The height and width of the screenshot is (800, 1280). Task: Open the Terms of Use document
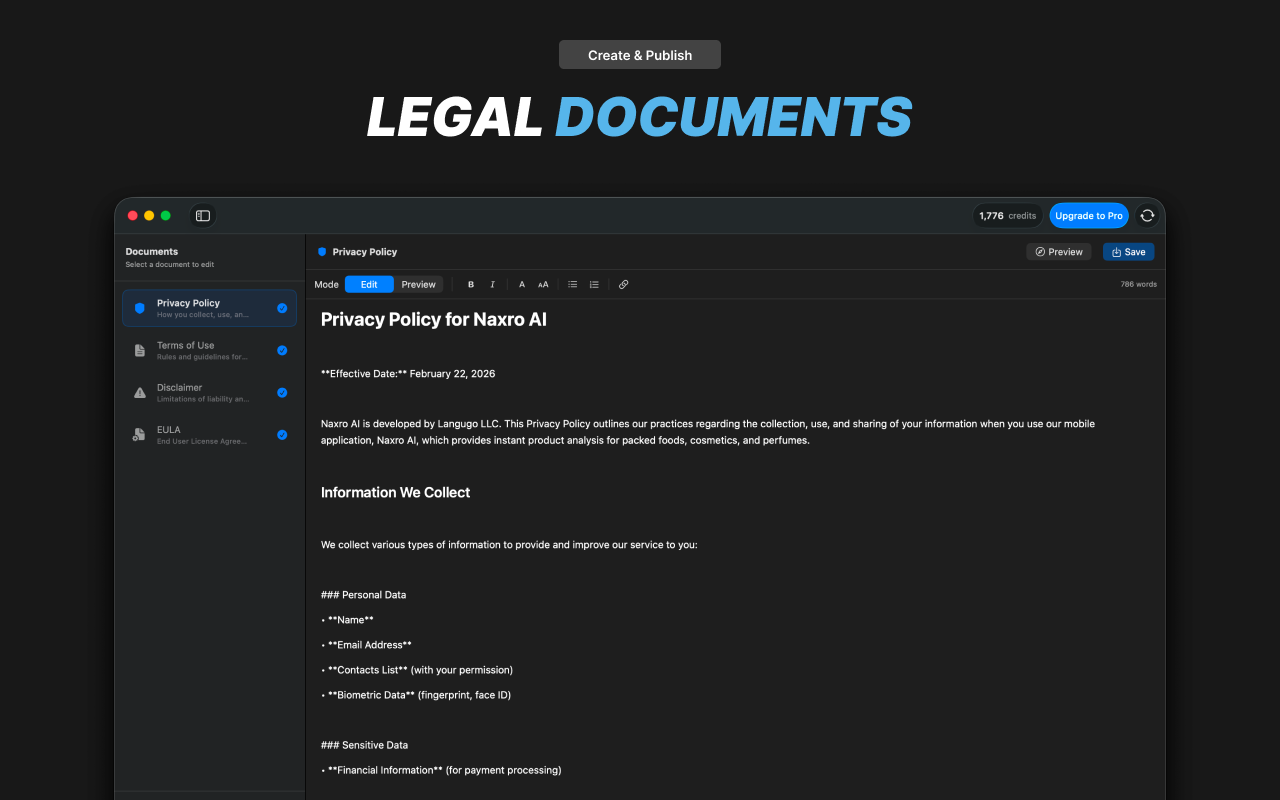pyautogui.click(x=210, y=350)
